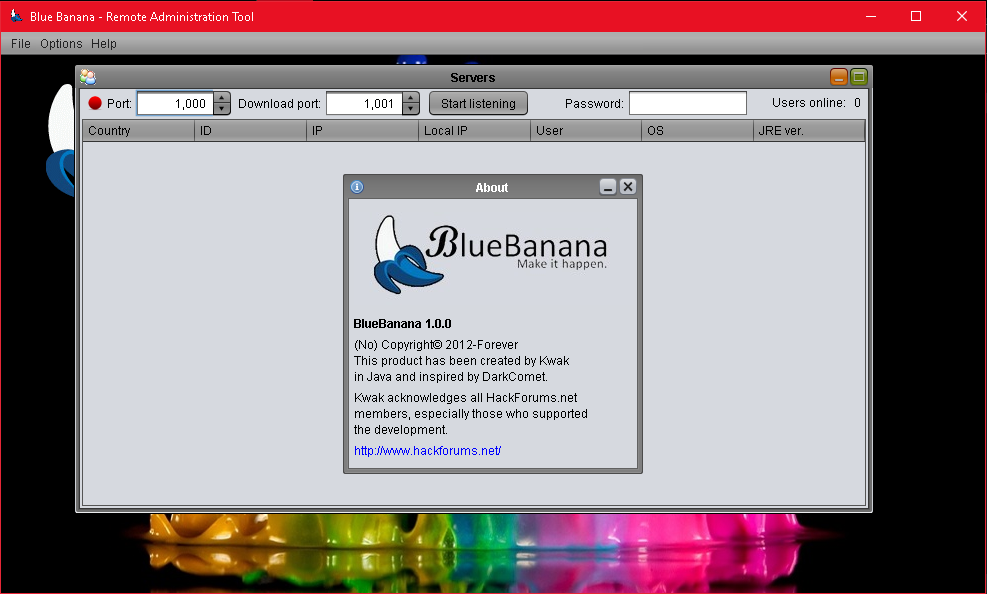The image size is (987, 594).
Task: Increase the Port value using its up arrow
Action: click(x=220, y=98)
